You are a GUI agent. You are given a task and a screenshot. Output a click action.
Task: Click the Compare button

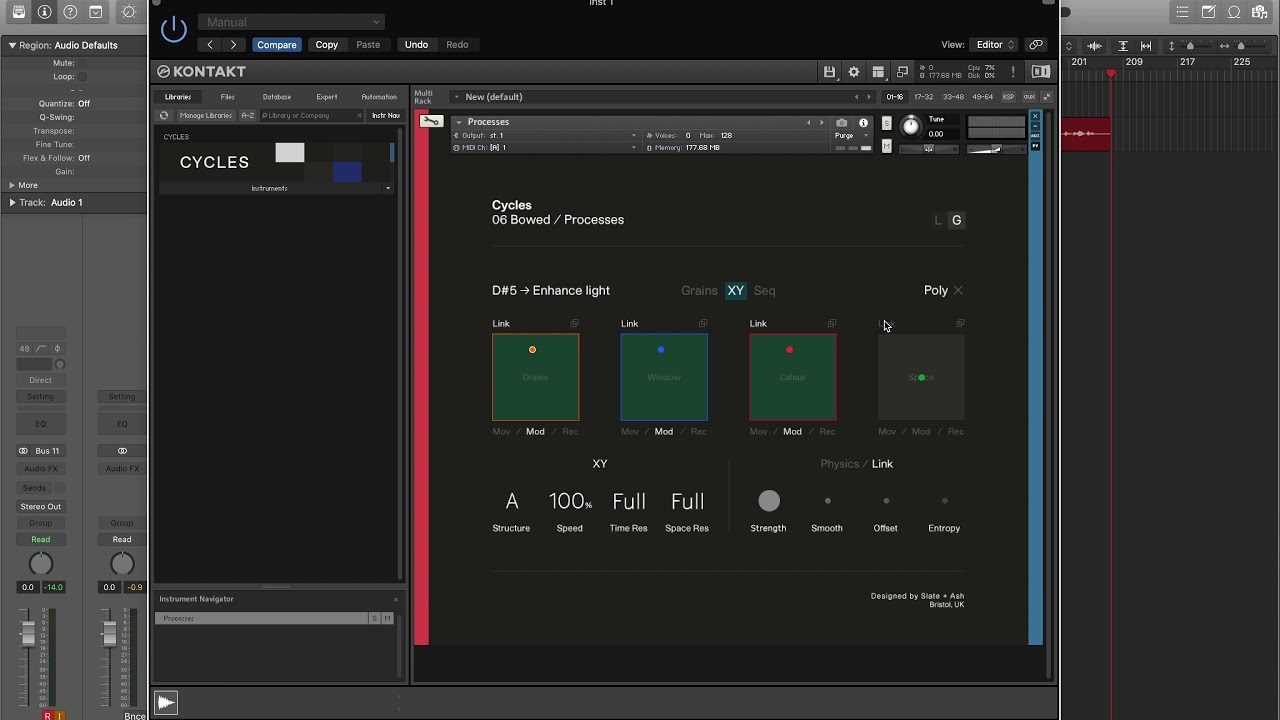[276, 45]
